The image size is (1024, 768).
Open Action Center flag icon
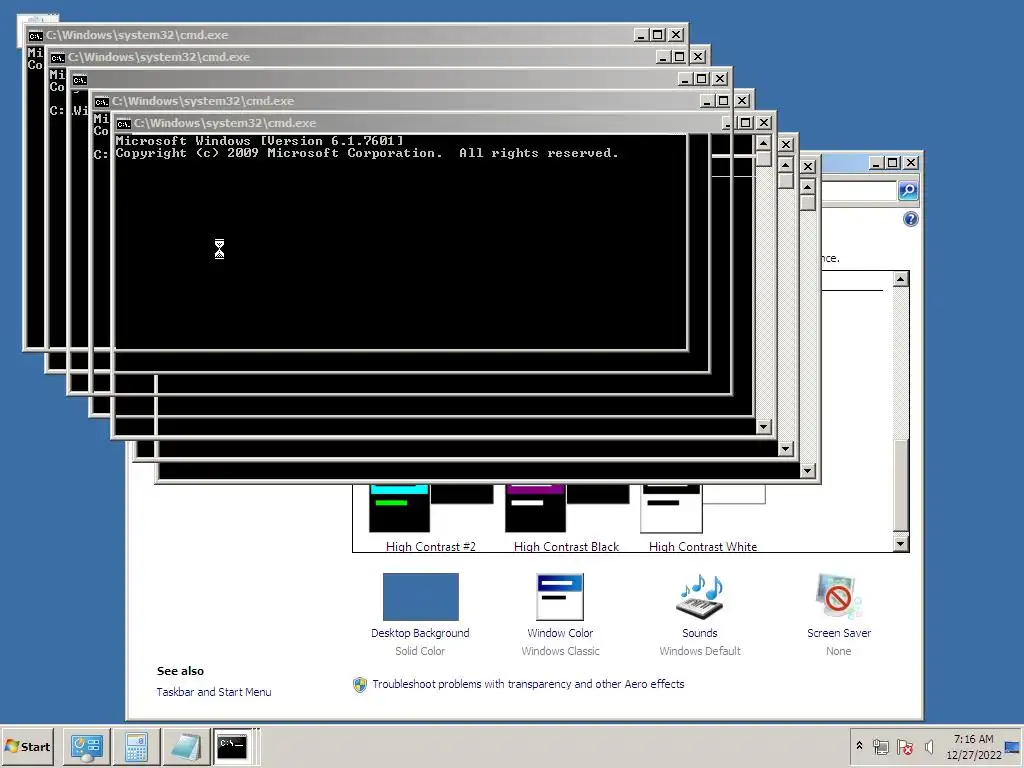click(x=904, y=746)
